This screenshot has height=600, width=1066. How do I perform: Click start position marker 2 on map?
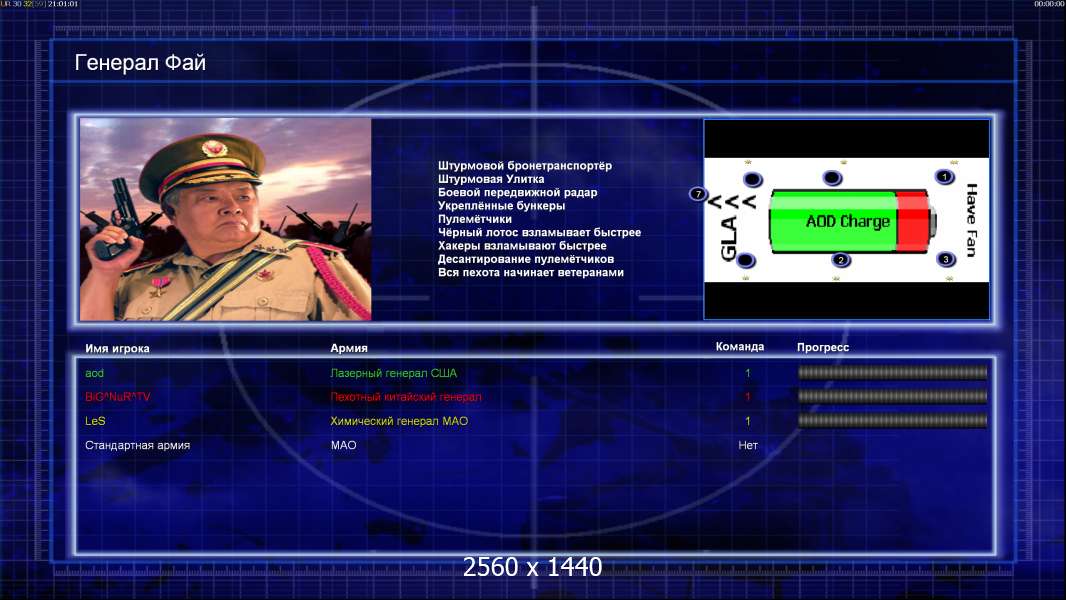coord(841,260)
